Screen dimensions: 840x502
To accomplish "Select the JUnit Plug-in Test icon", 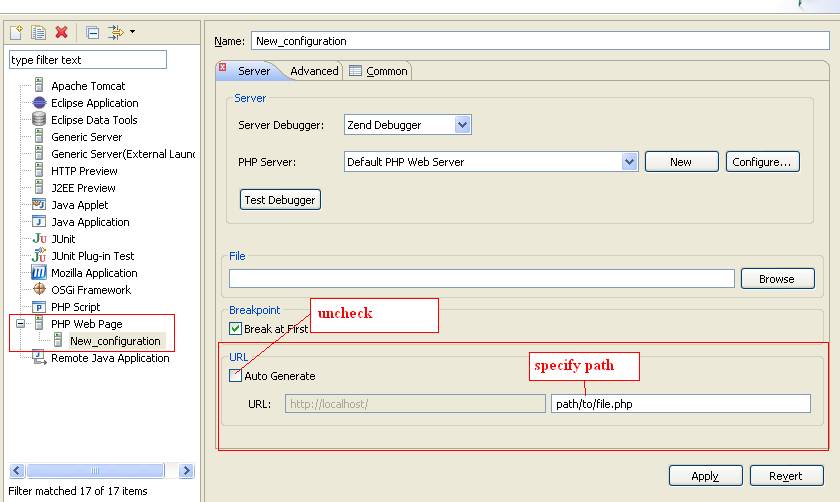I will pos(39,254).
